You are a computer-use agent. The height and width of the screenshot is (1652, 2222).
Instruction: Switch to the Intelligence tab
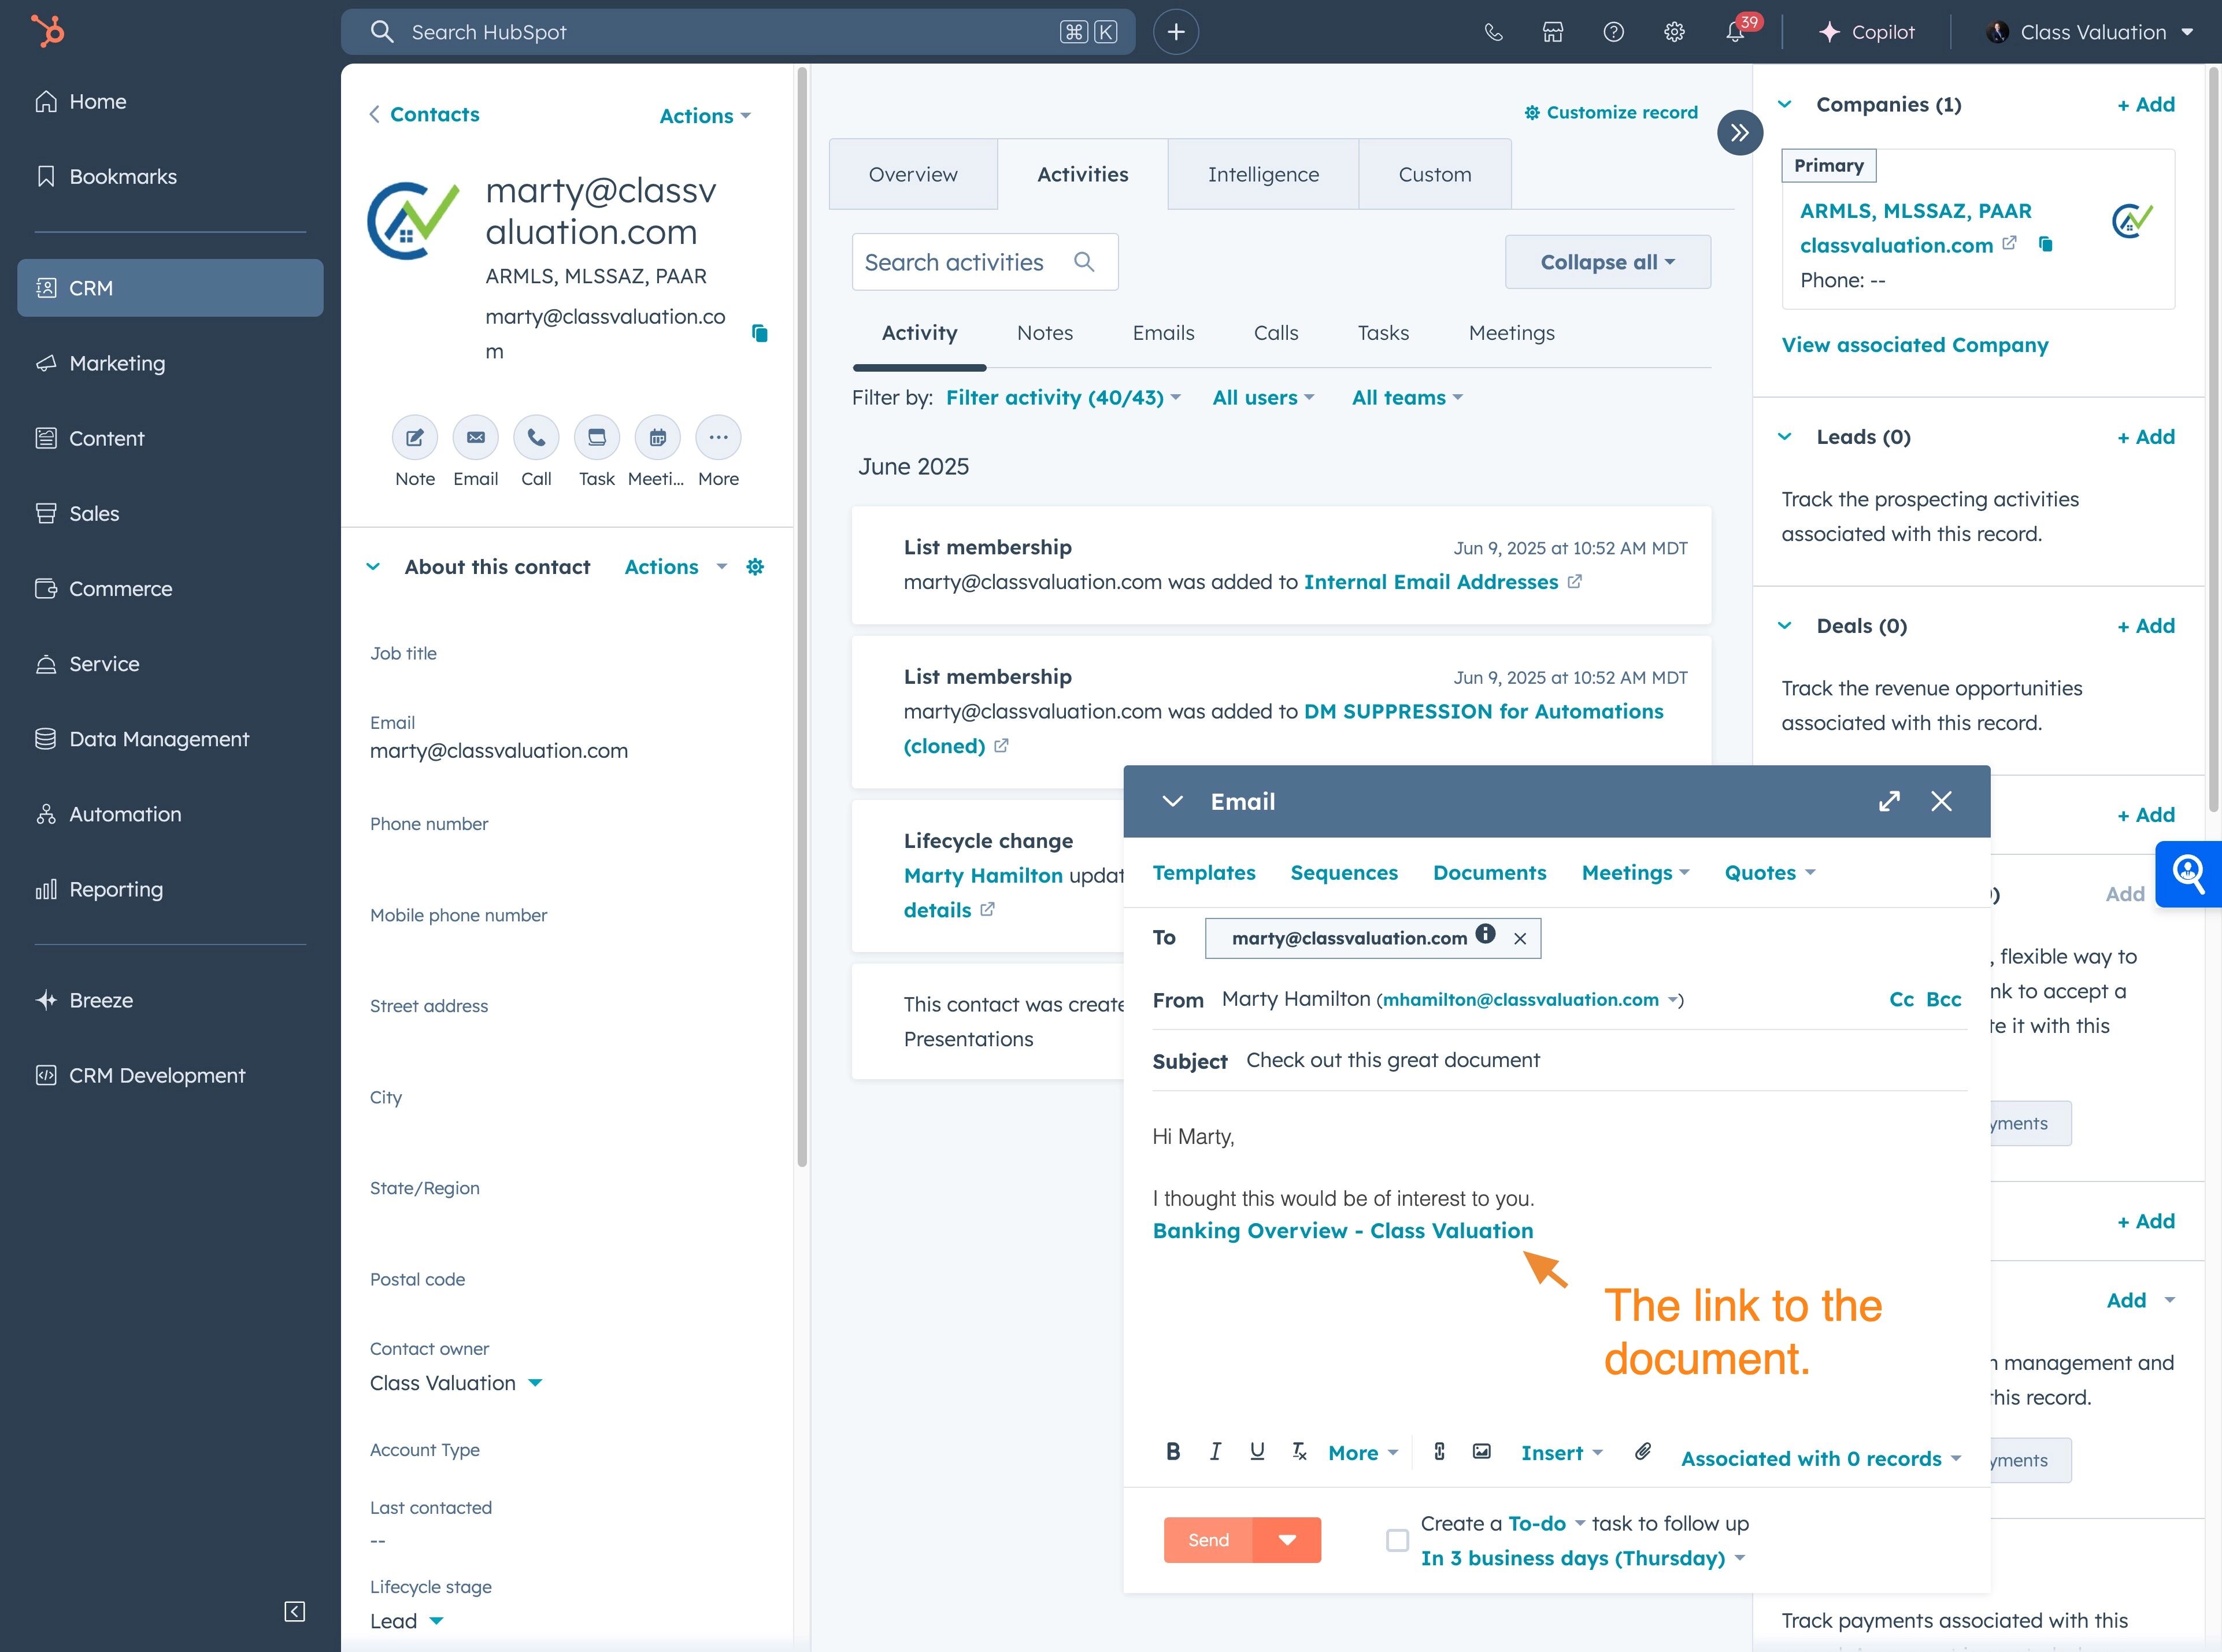(1262, 174)
